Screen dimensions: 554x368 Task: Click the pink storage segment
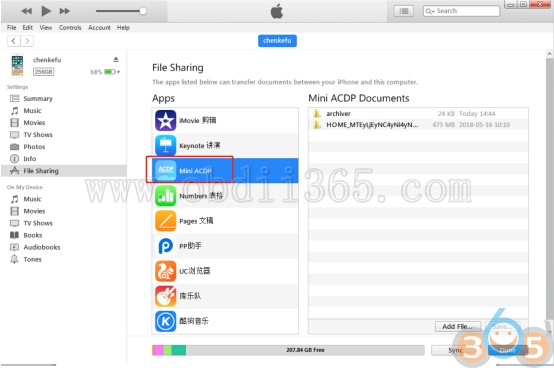click(x=158, y=350)
